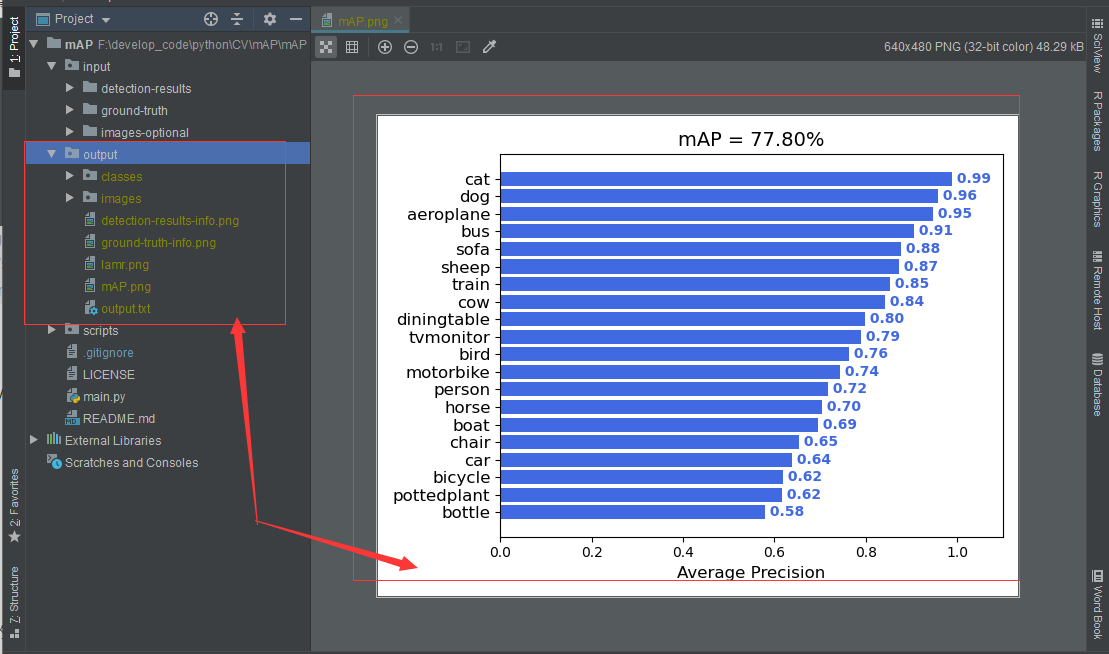The width and height of the screenshot is (1109, 654).
Task: Open the Word Book side tab
Action: point(1098,605)
